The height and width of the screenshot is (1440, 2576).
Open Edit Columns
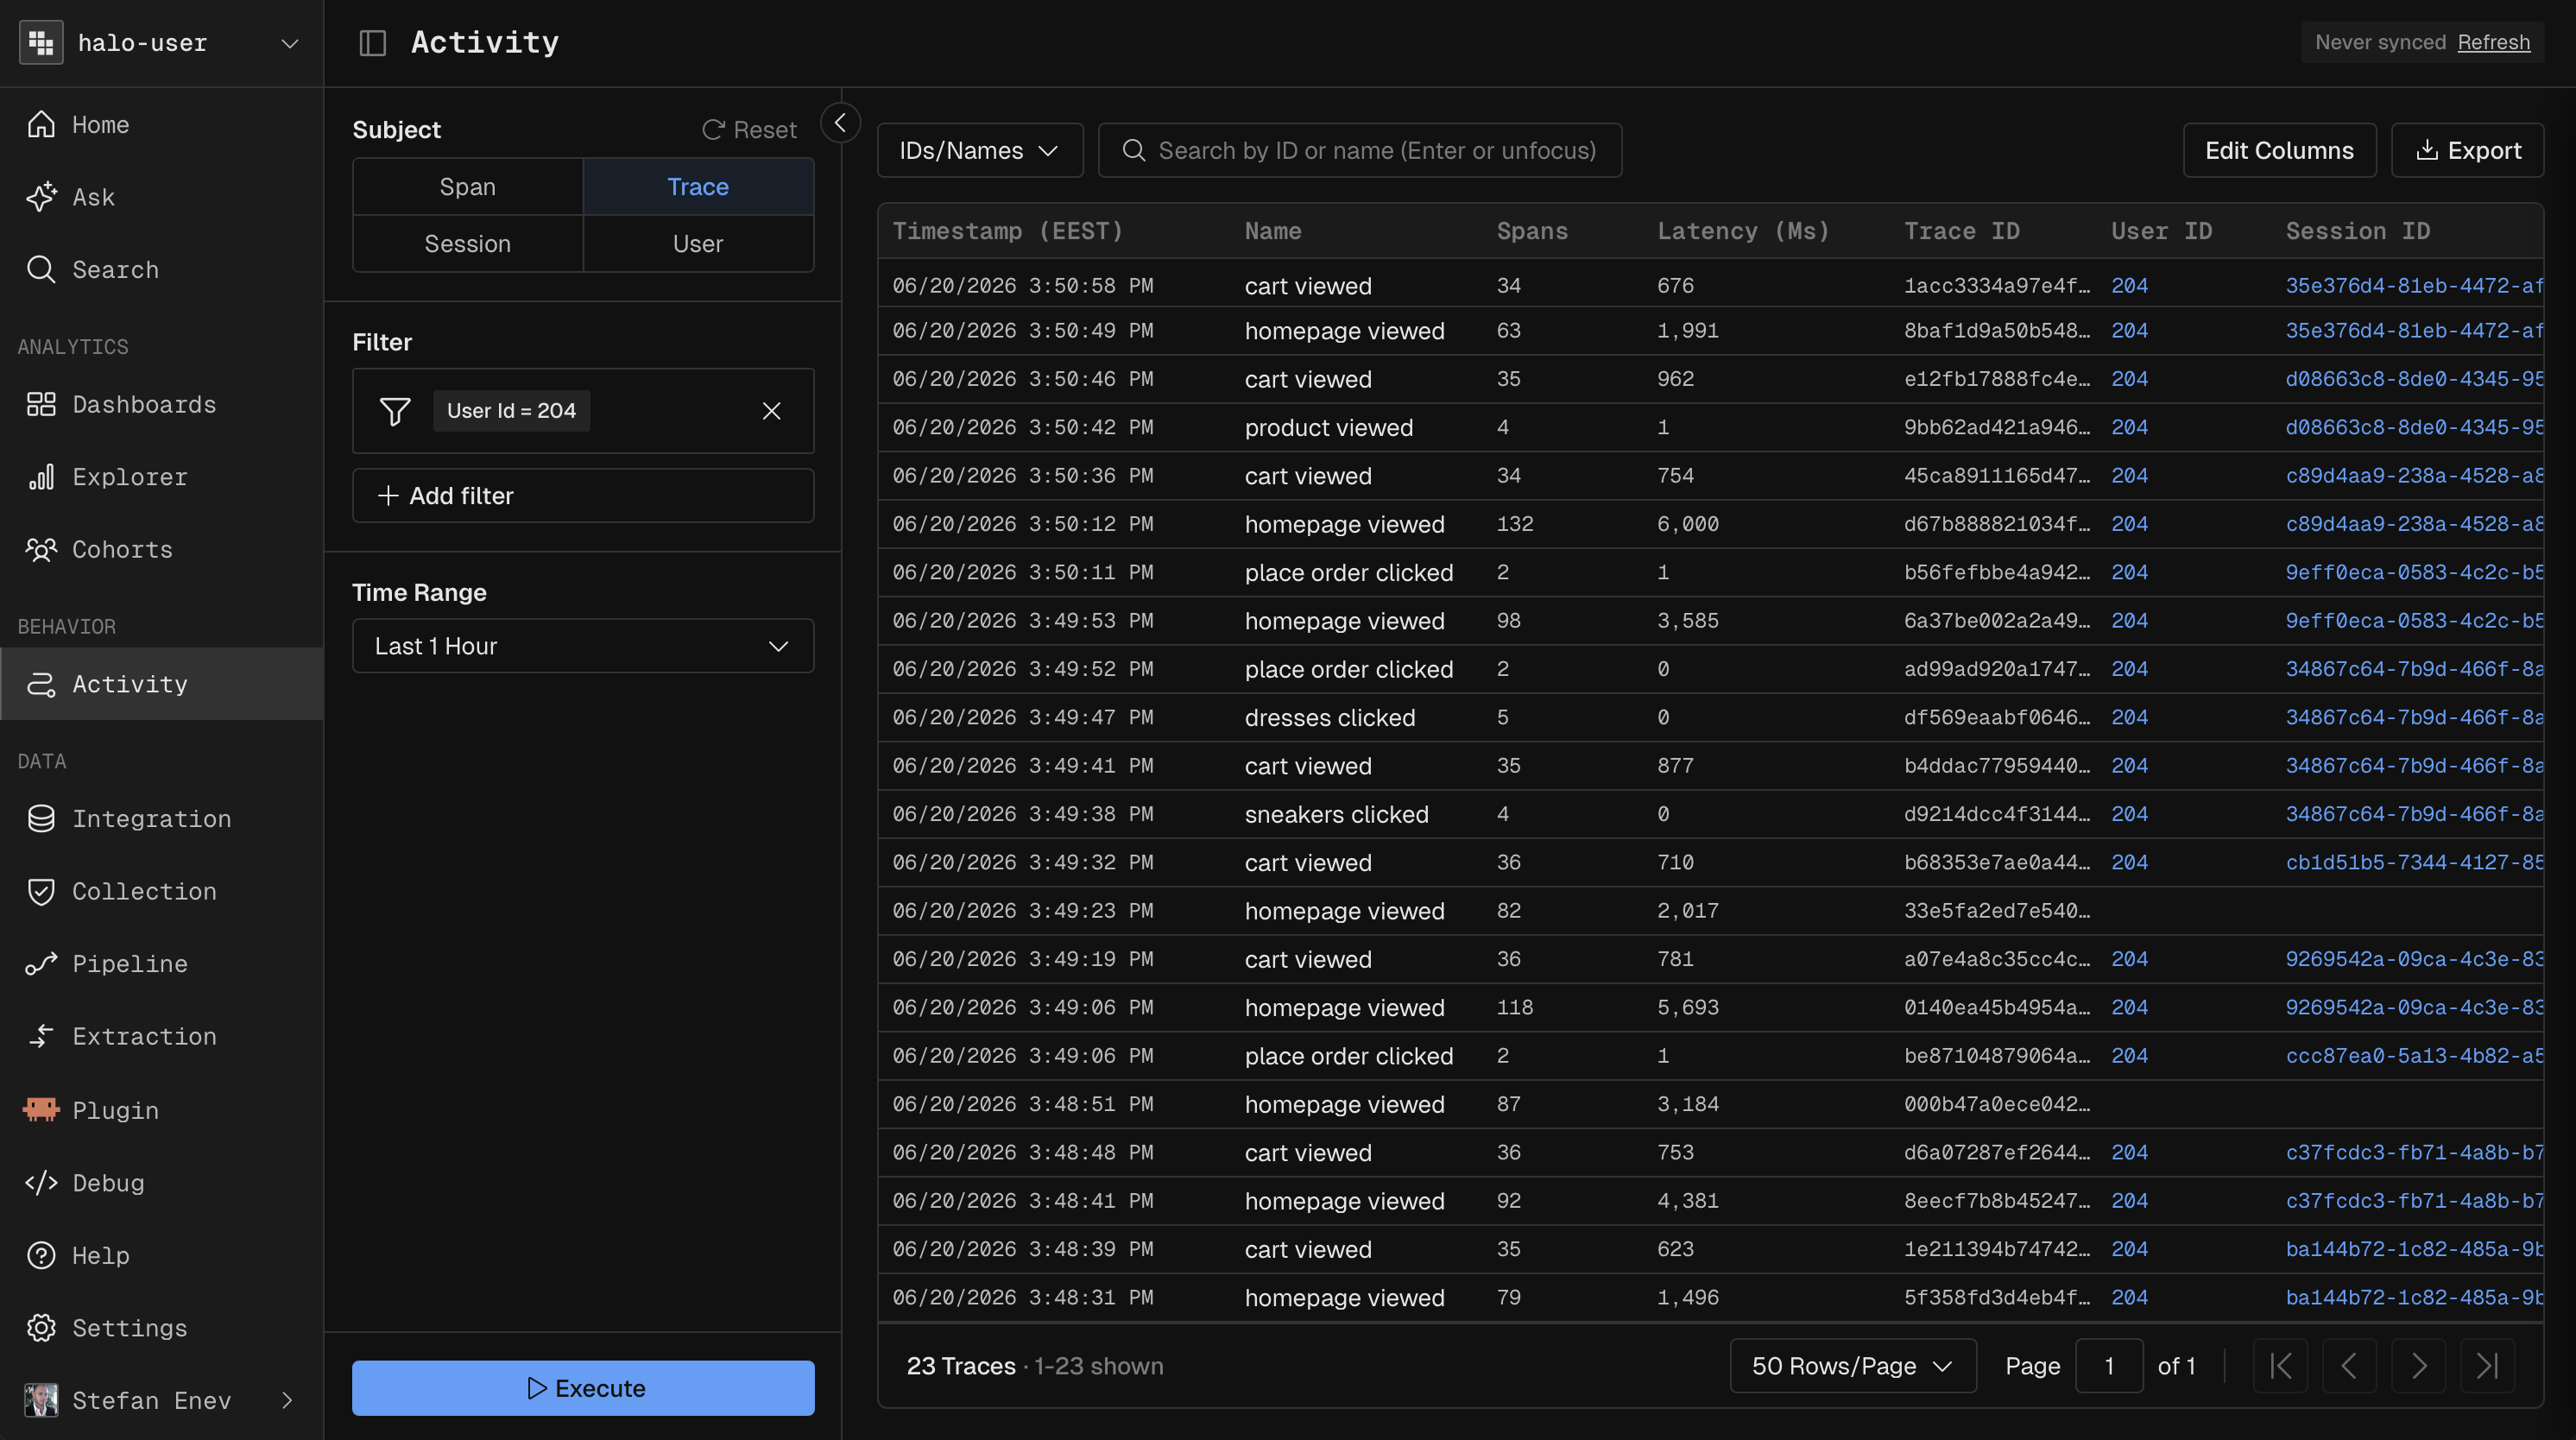pos(2279,150)
